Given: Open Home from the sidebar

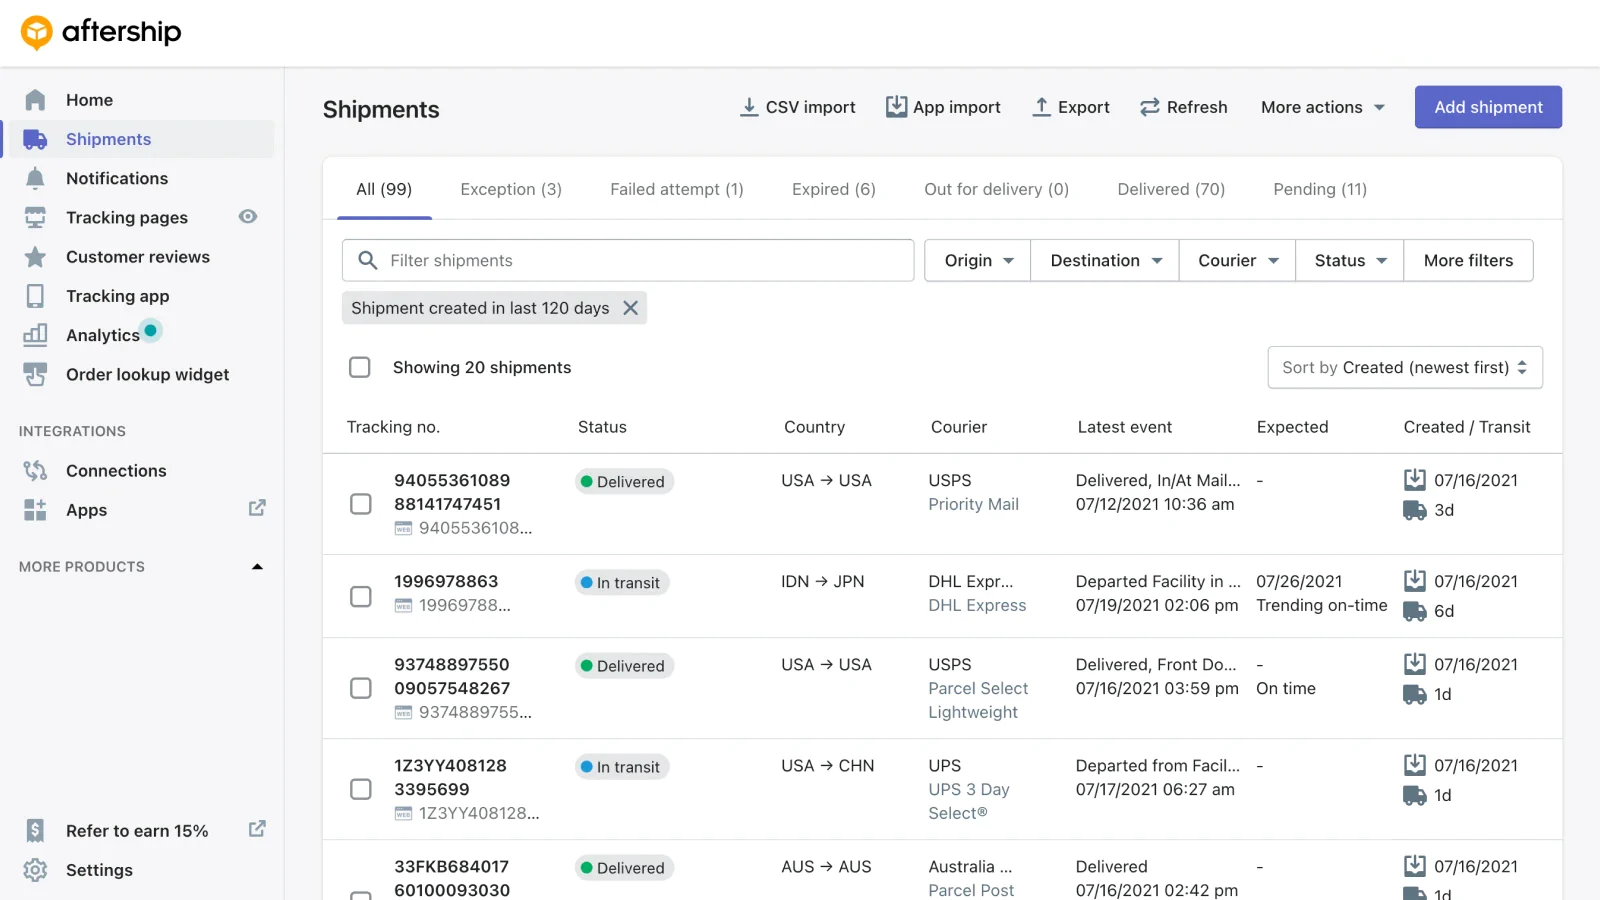Looking at the screenshot, I should [89, 100].
